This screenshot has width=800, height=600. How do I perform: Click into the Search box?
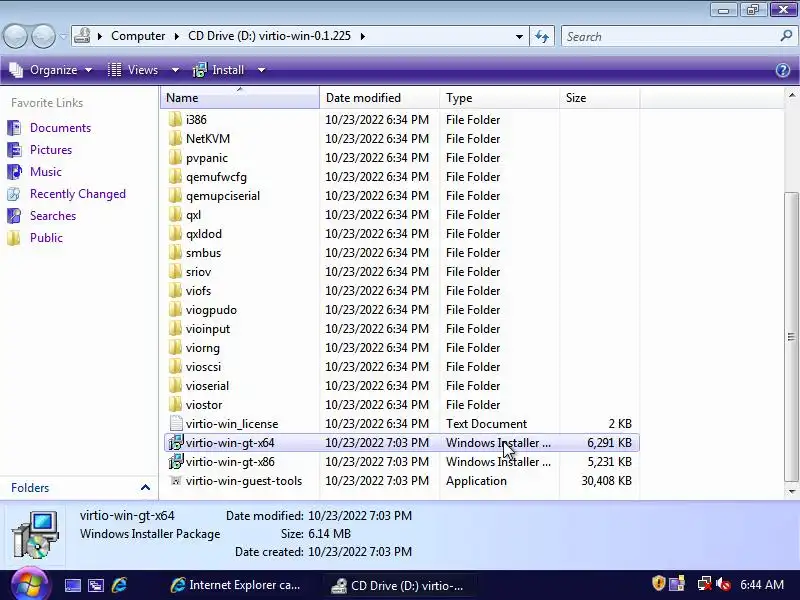tap(671, 37)
